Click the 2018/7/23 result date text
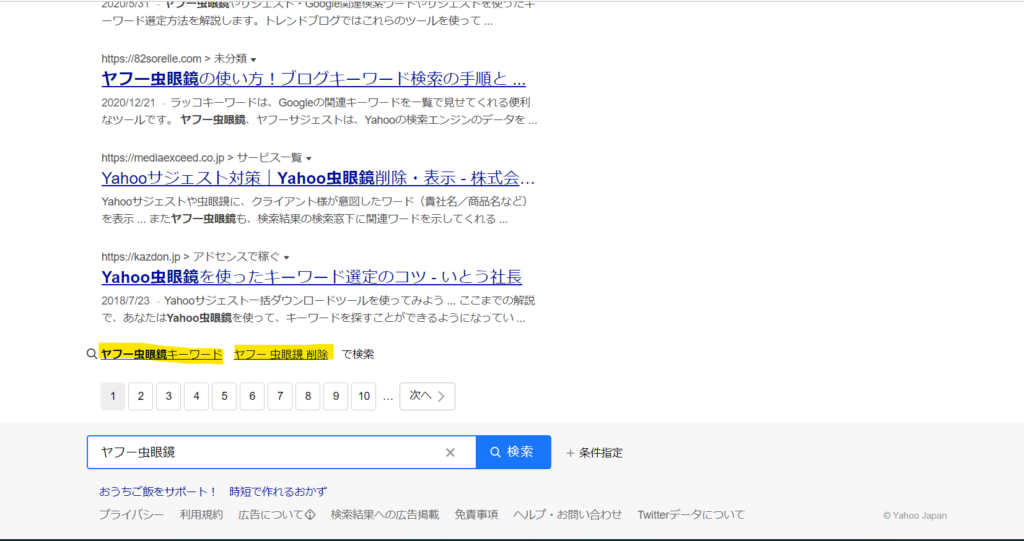Image resolution: width=1024 pixels, height=541 pixels. (x=125, y=301)
